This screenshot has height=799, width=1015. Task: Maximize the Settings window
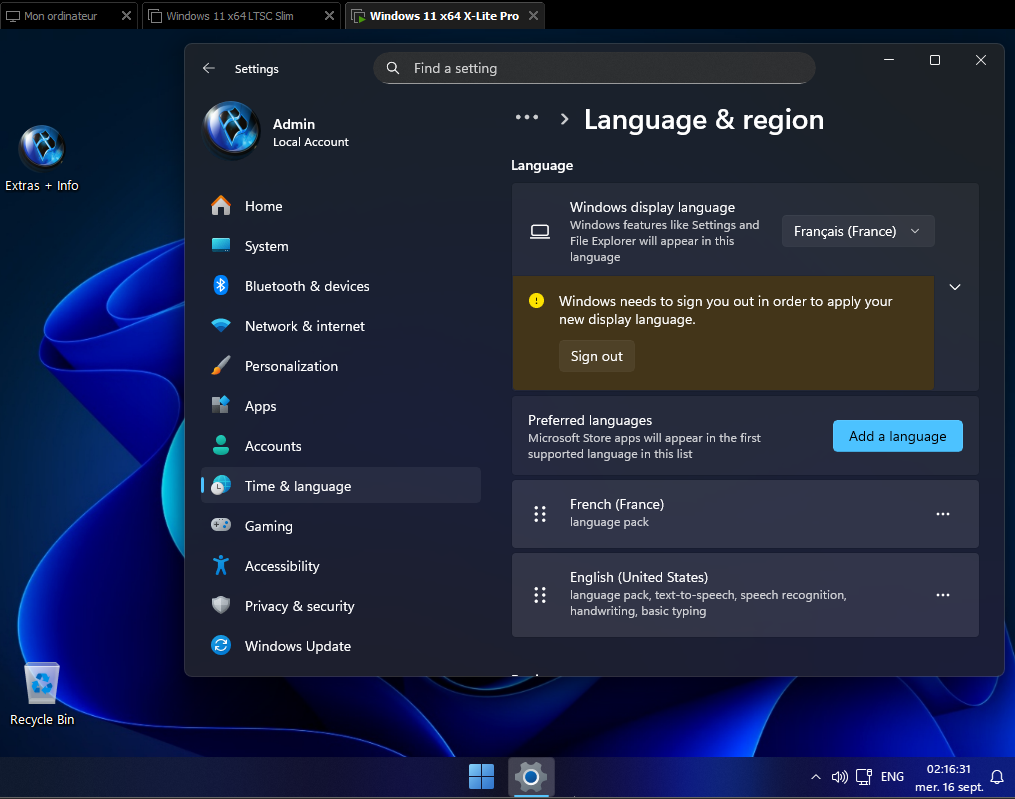[935, 60]
